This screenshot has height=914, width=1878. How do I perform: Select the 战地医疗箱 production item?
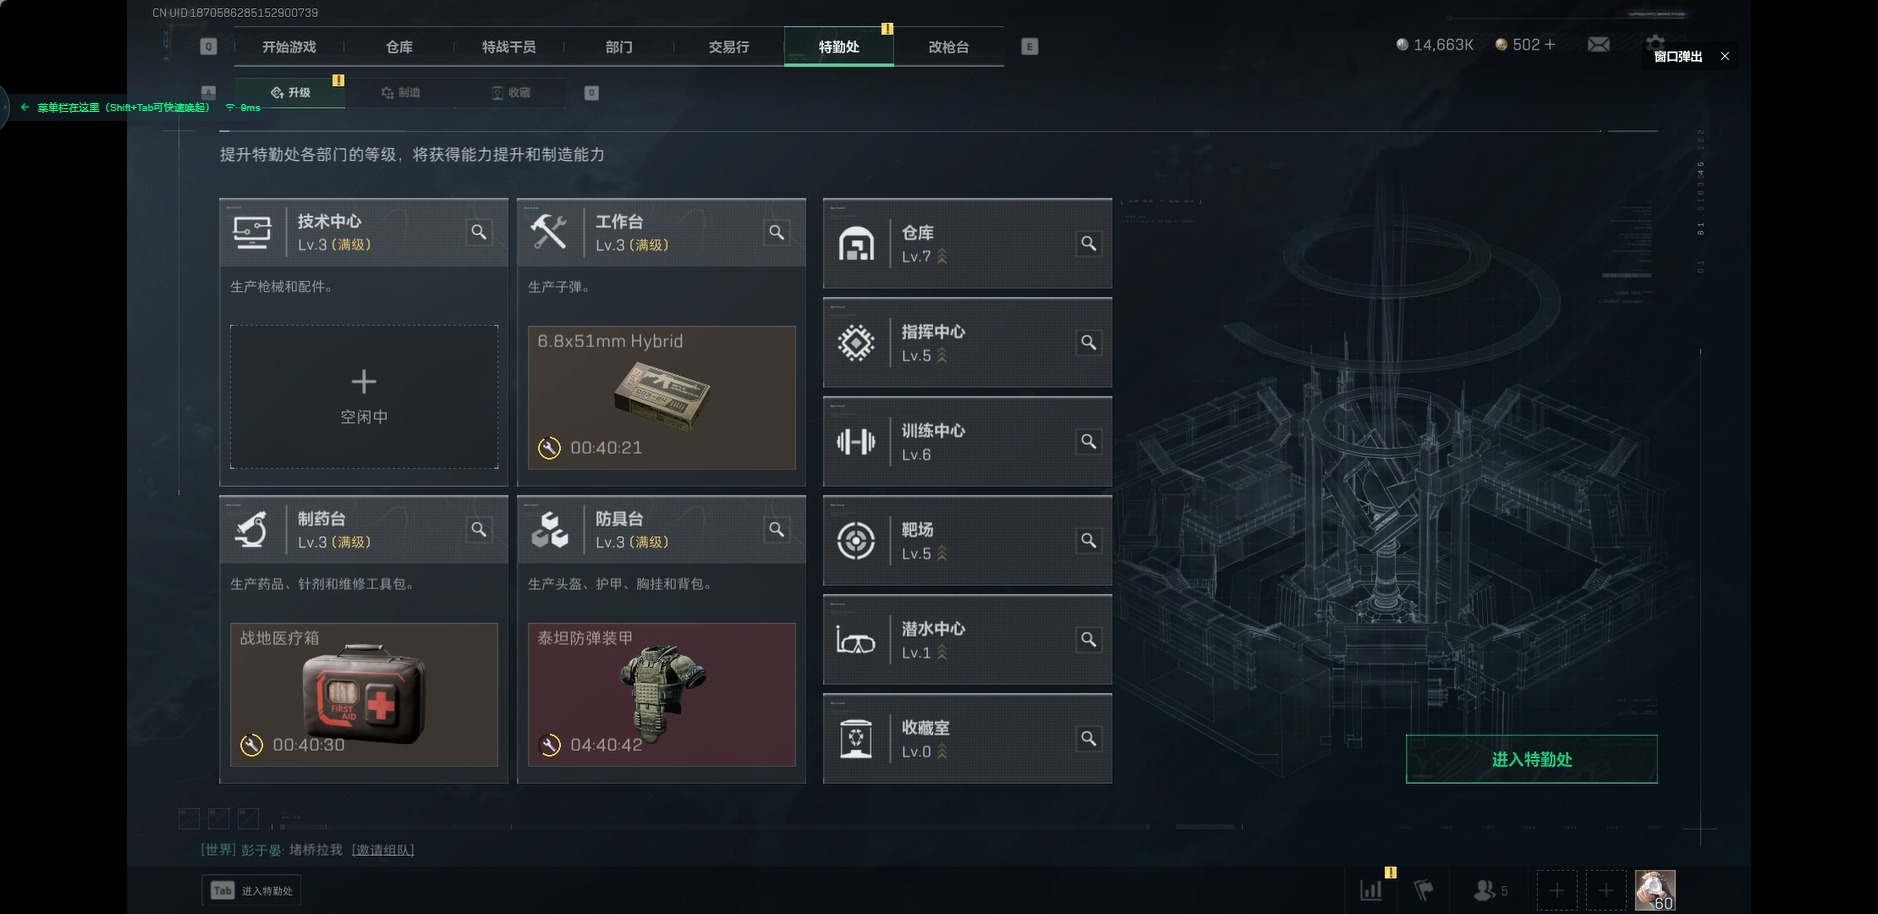click(364, 695)
